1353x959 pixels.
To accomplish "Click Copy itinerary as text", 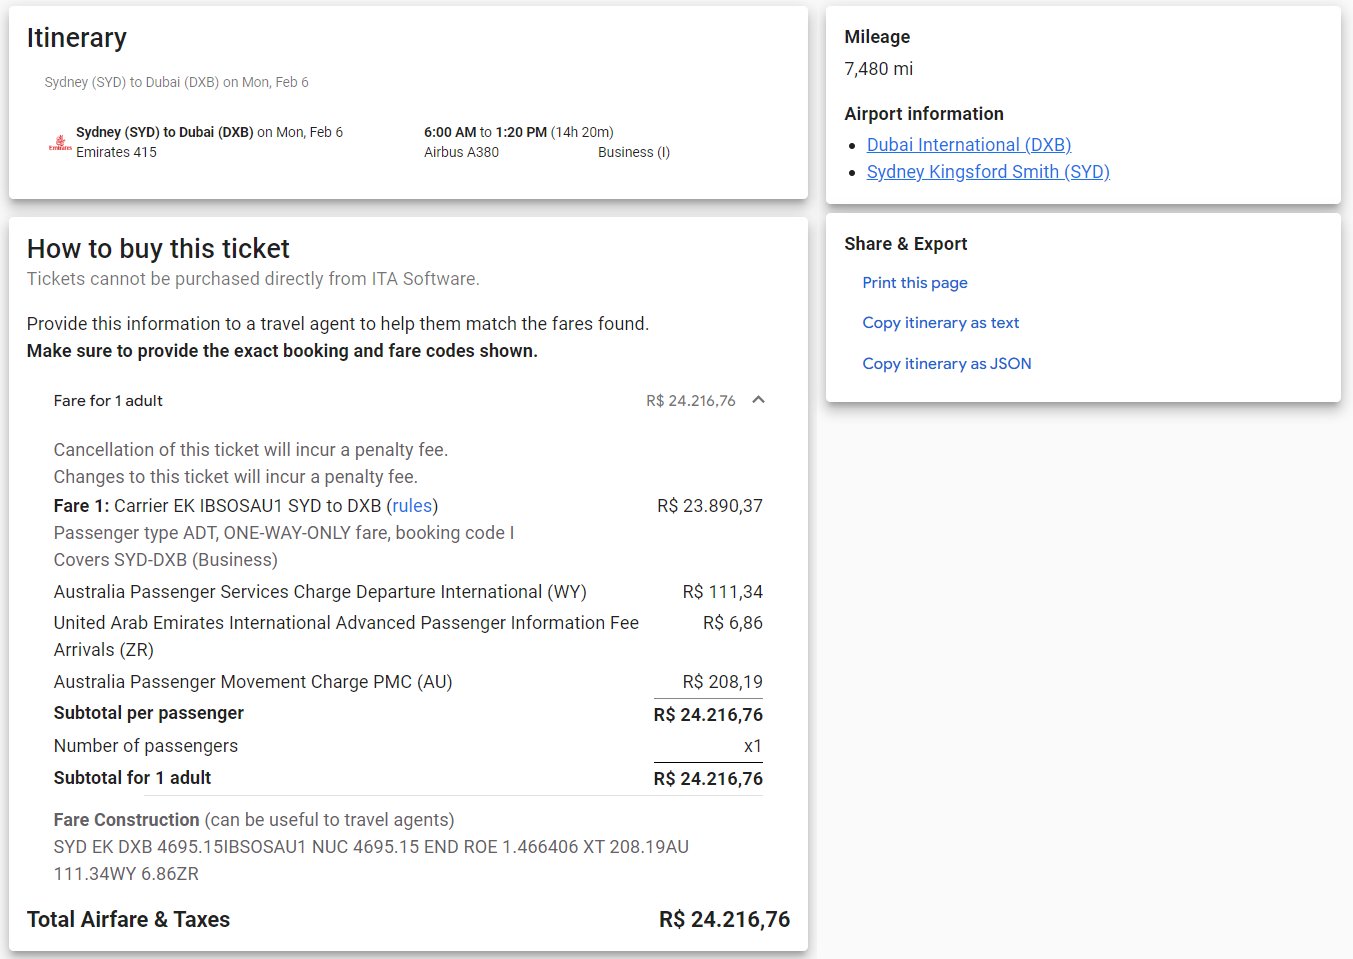I will (941, 323).
